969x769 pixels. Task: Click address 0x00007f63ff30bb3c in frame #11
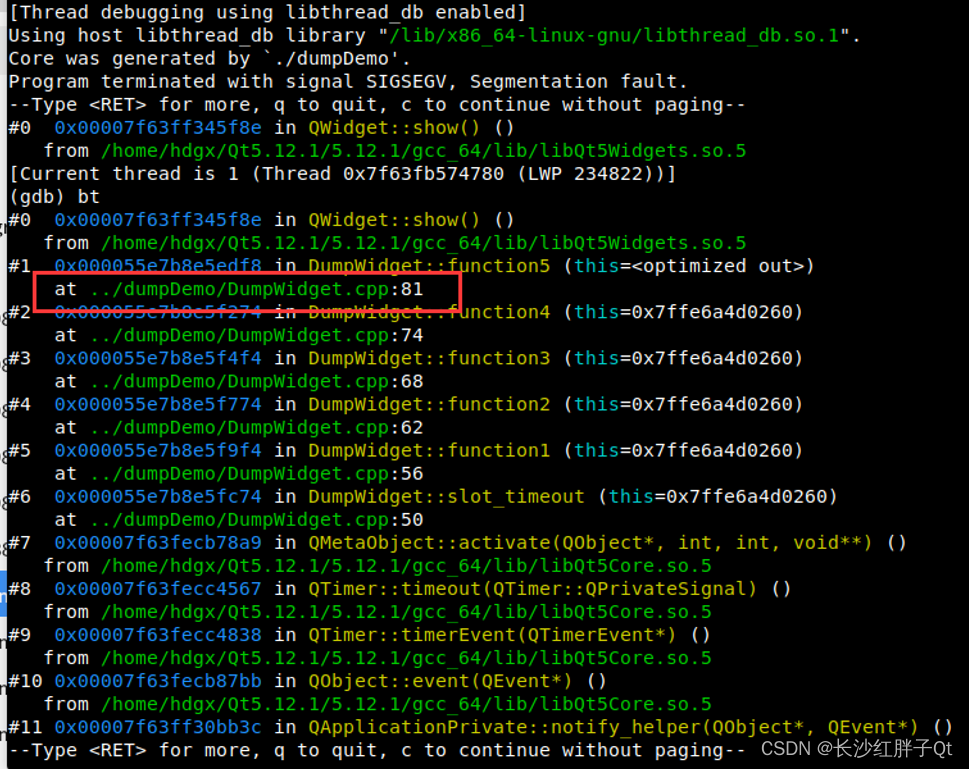tap(158, 728)
